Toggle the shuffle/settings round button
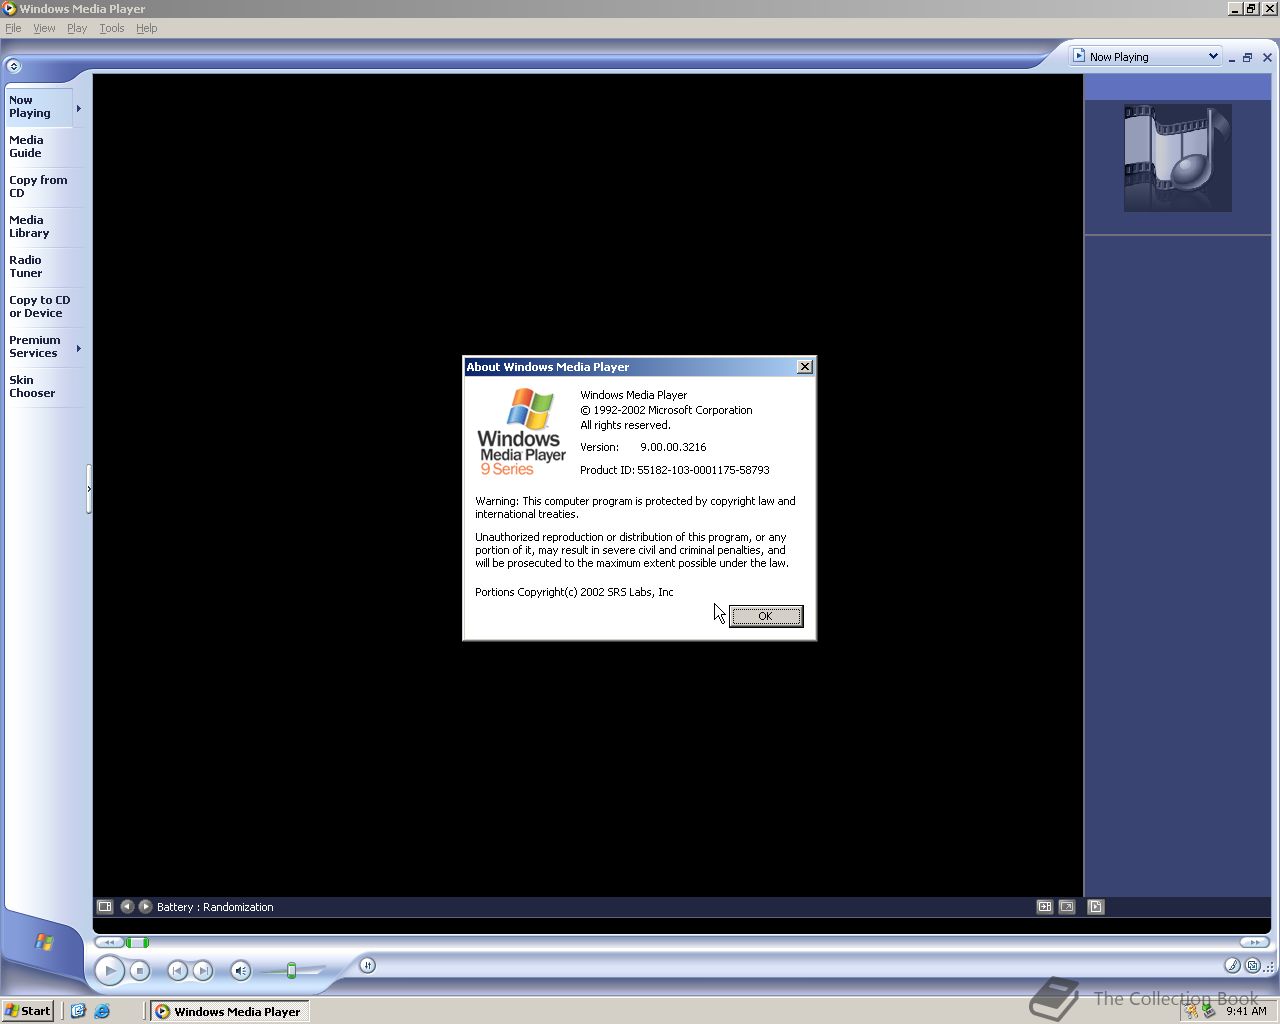Image resolution: width=1280 pixels, height=1024 pixels. click(x=368, y=965)
